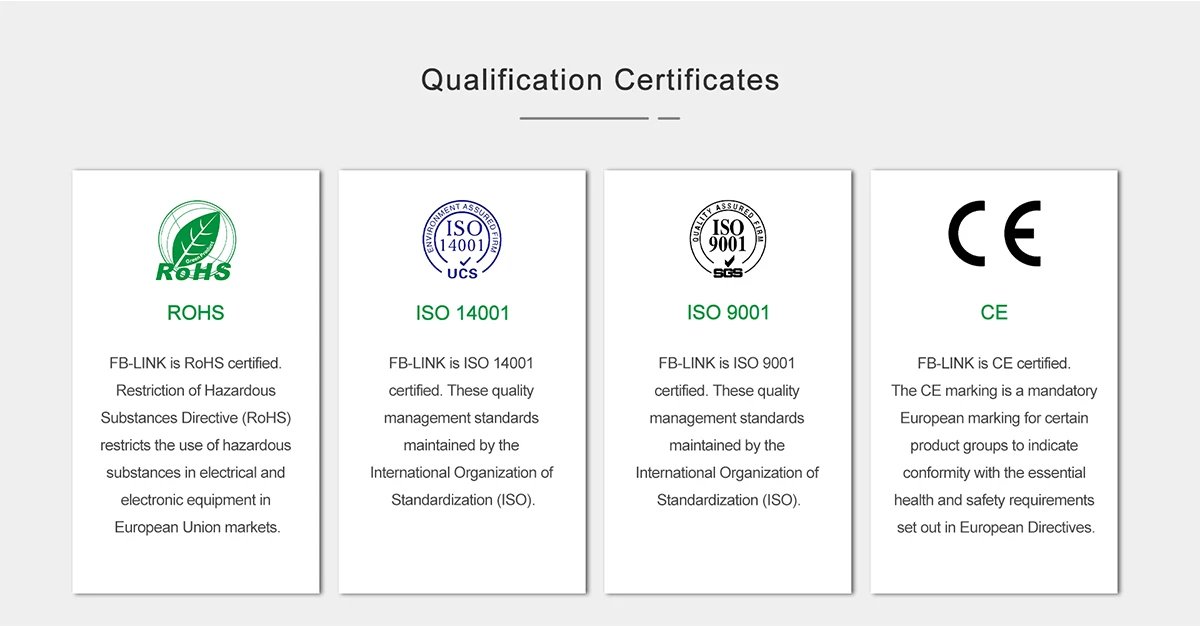Click the long divider line under title
This screenshot has width=1200, height=626.
click(584, 118)
